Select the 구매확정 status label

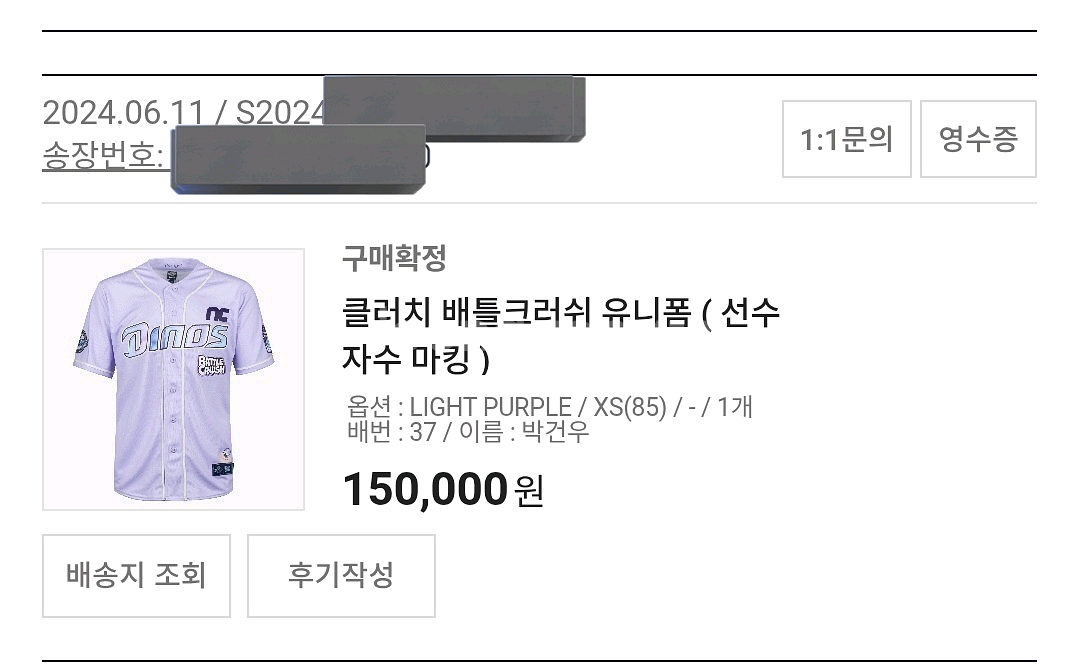click(394, 258)
